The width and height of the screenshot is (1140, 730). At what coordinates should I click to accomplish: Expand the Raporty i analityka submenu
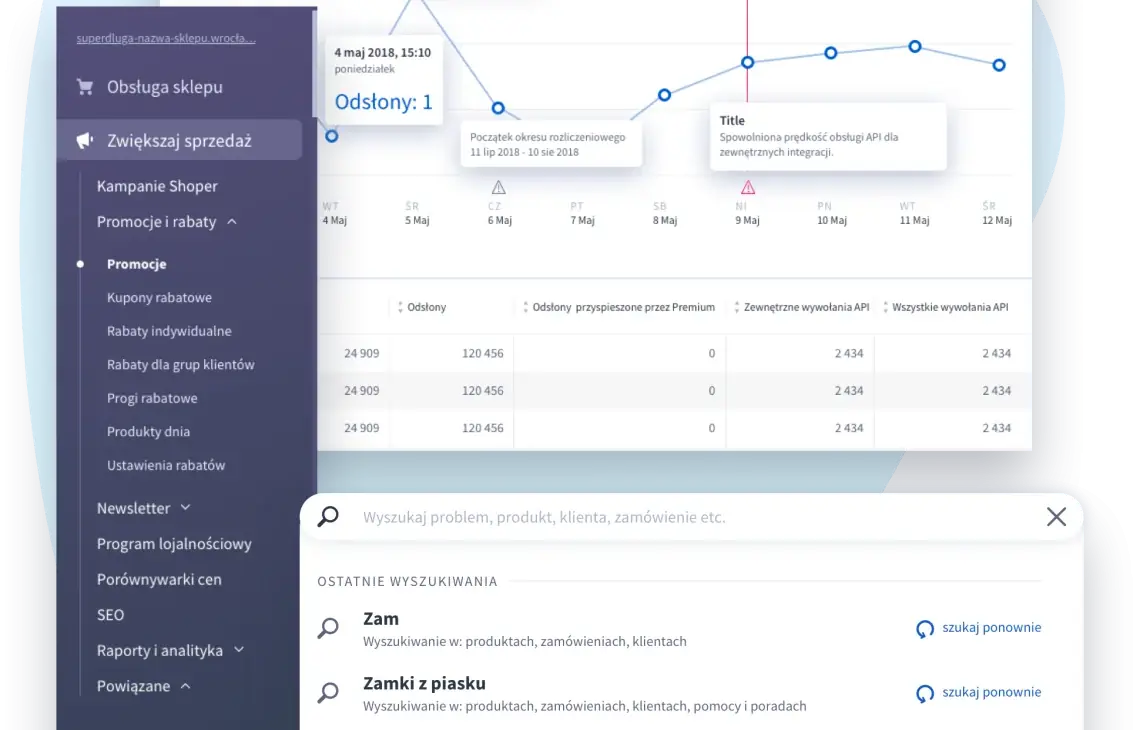pyautogui.click(x=239, y=649)
